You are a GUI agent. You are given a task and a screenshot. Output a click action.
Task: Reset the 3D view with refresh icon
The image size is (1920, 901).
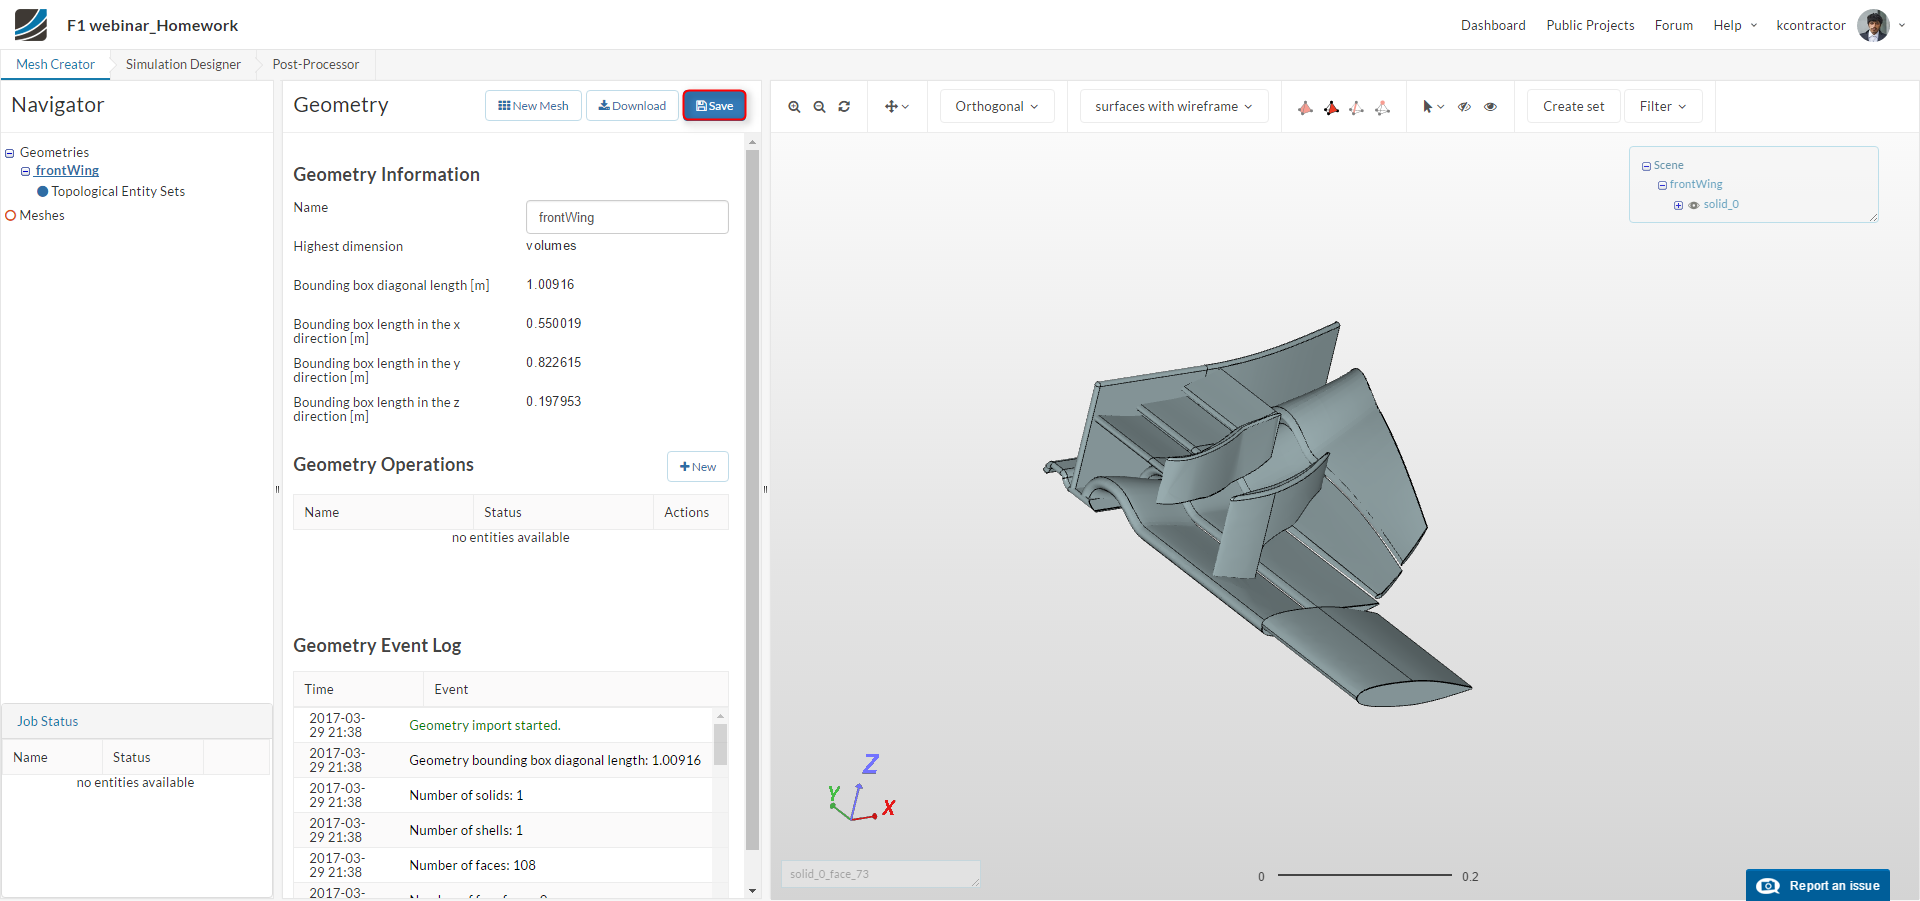tap(844, 107)
